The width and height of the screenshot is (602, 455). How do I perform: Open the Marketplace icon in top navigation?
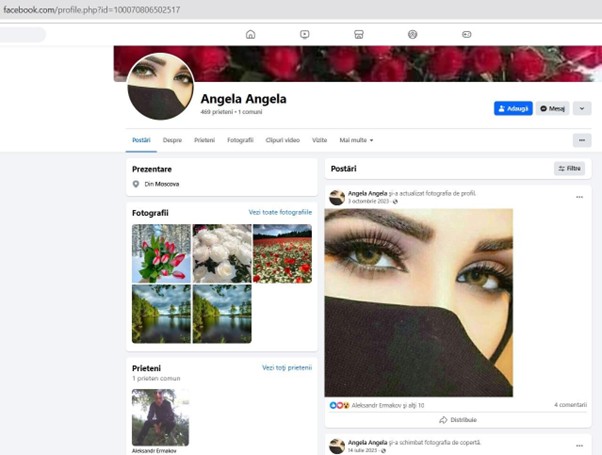[358, 34]
